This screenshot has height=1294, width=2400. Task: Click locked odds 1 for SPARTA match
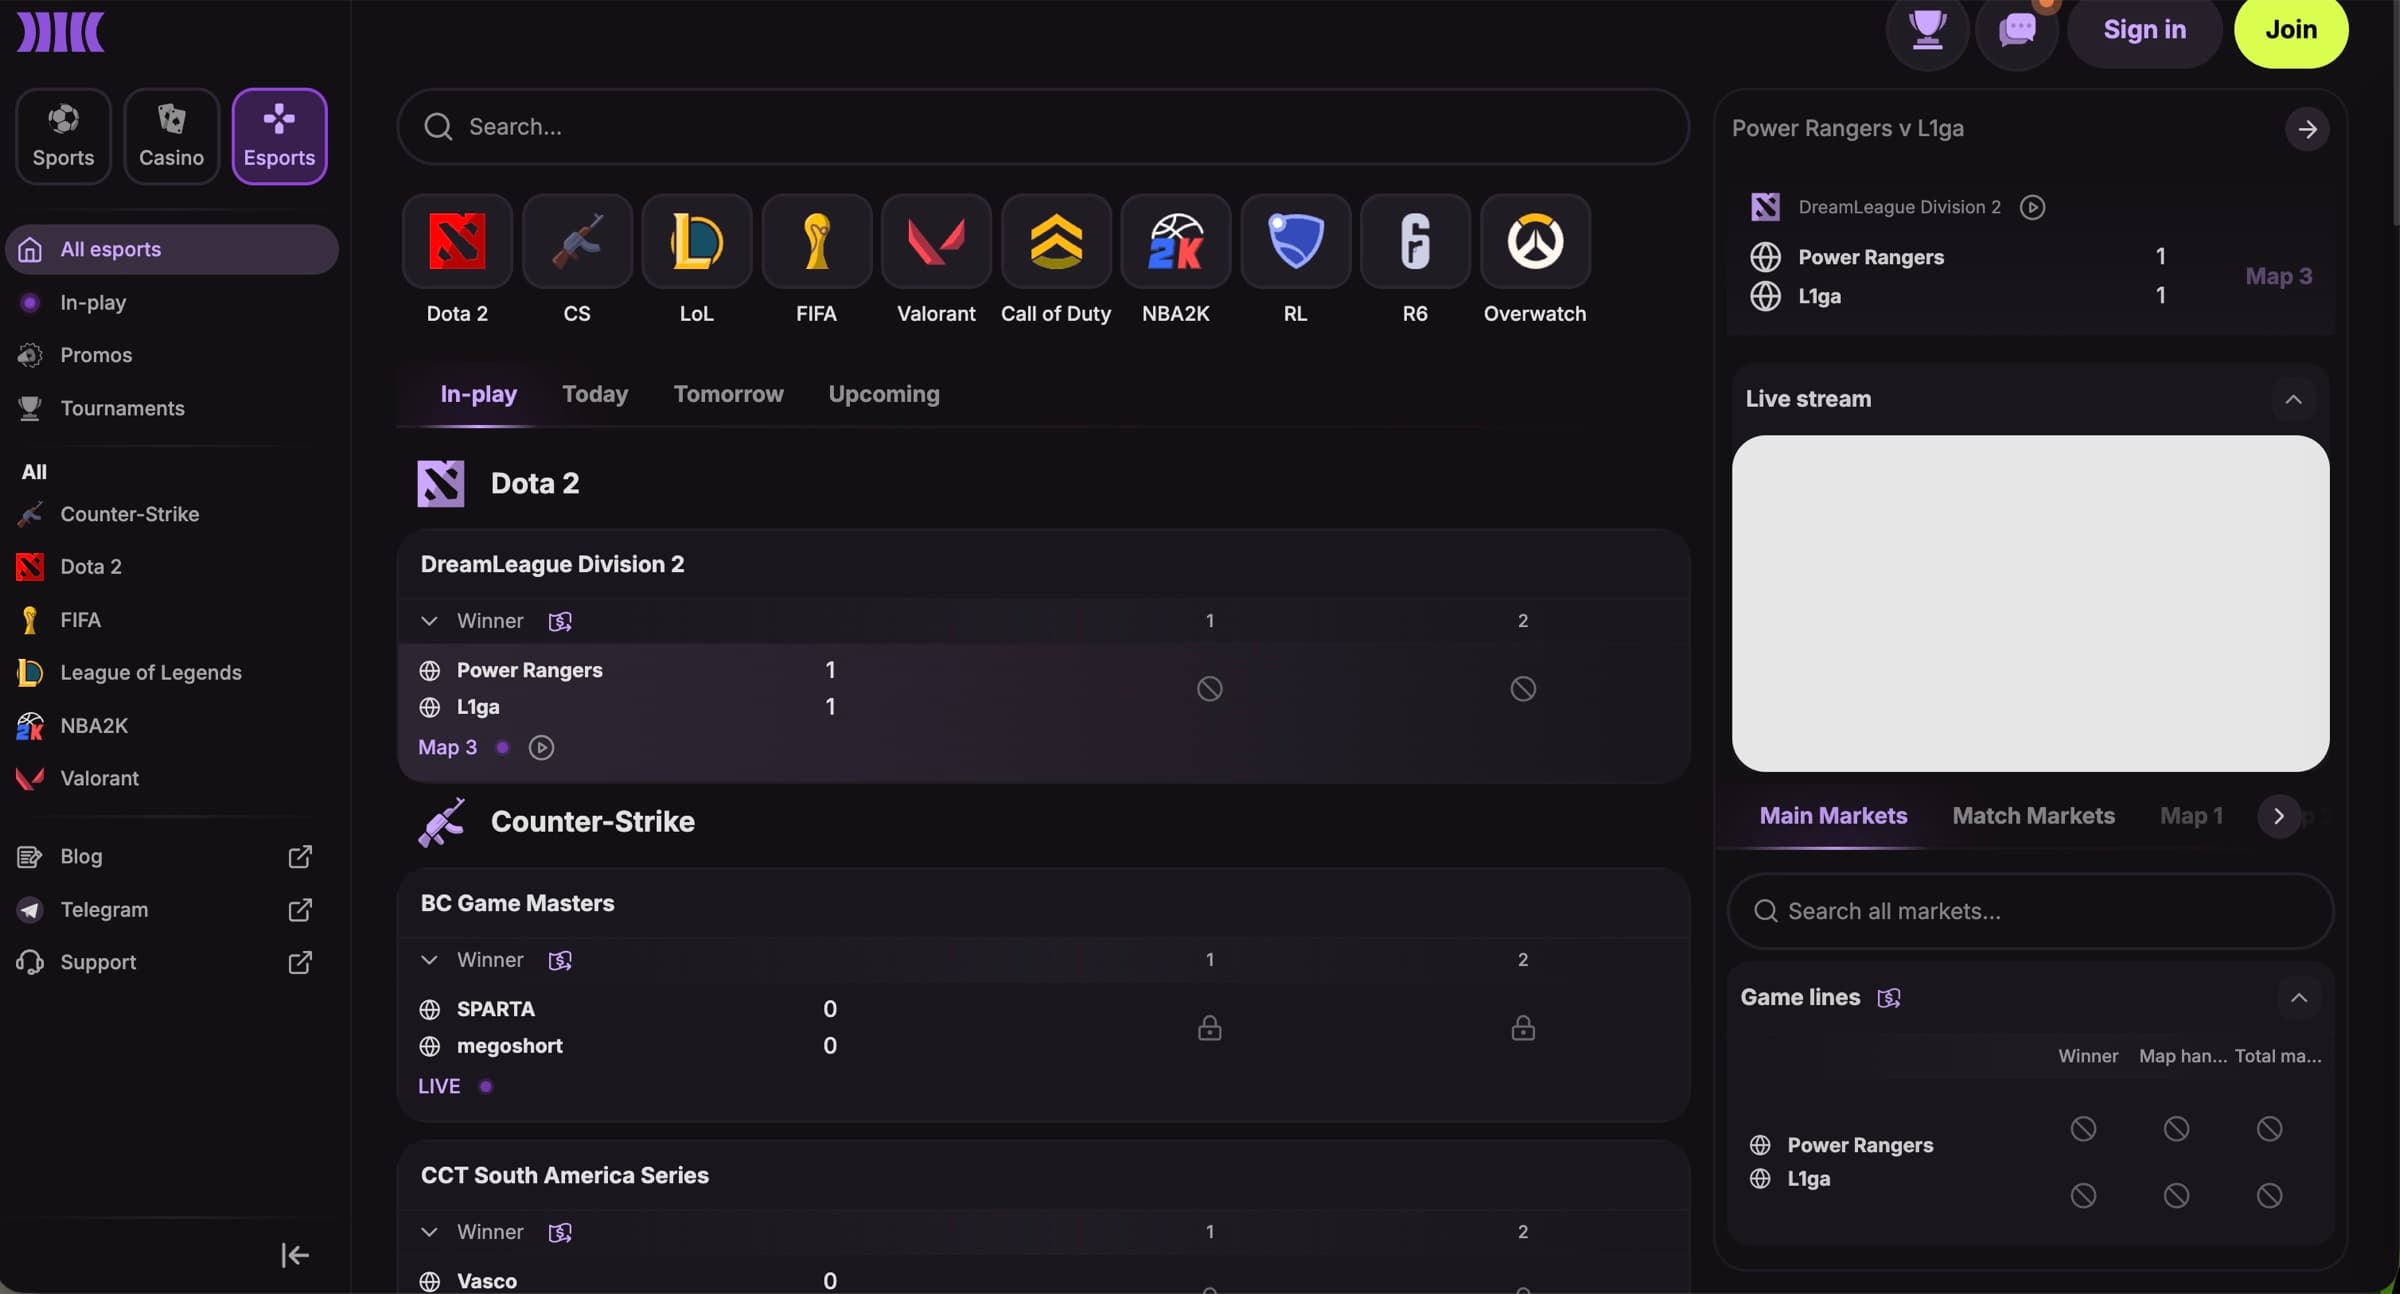click(1209, 1028)
